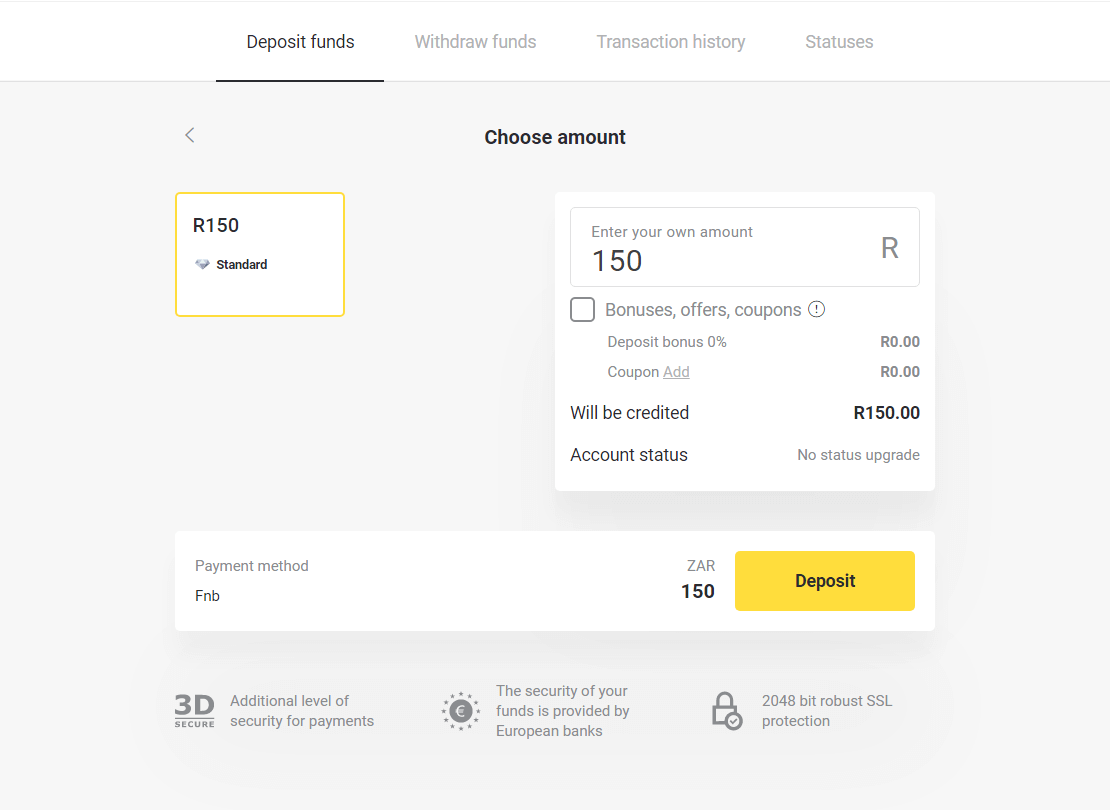Click the back arrow chevron

pos(190,135)
